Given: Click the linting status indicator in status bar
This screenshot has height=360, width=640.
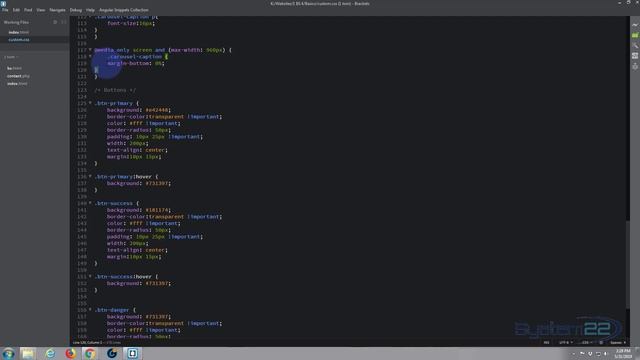Looking at the screenshot, I should (x=601, y=342).
